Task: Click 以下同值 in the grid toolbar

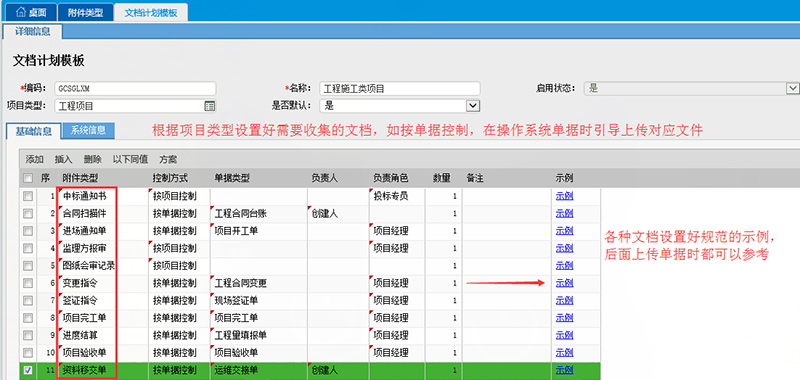Action: pos(130,160)
